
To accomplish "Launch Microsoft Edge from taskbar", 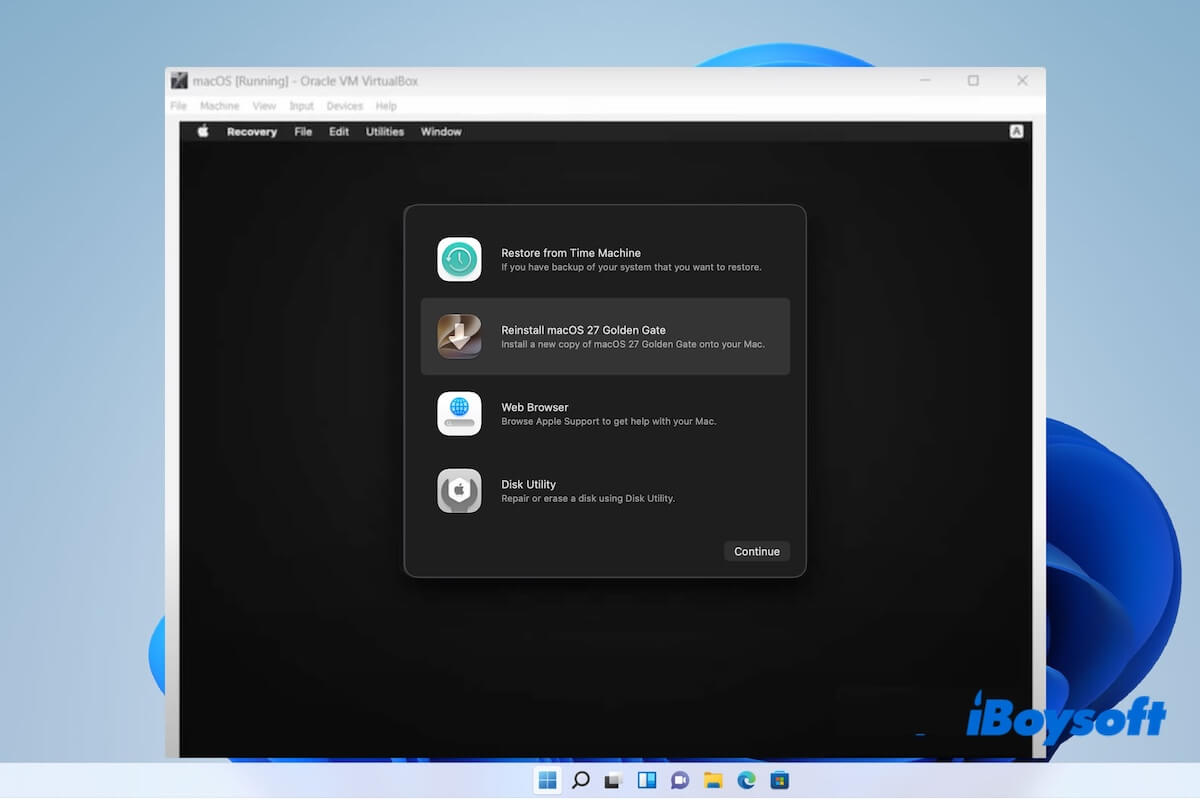I will coord(746,780).
